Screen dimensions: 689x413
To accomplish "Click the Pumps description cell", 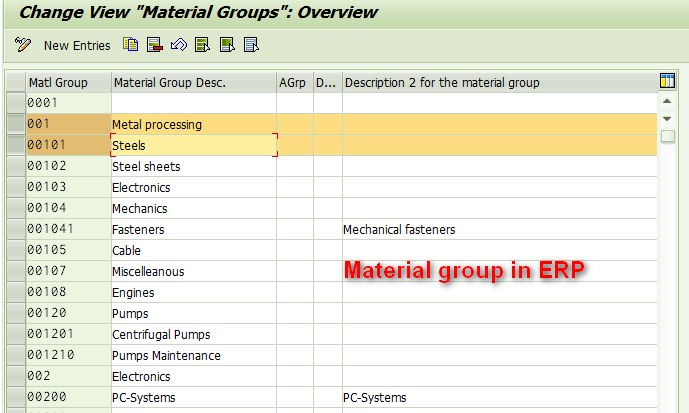I will (x=194, y=314).
